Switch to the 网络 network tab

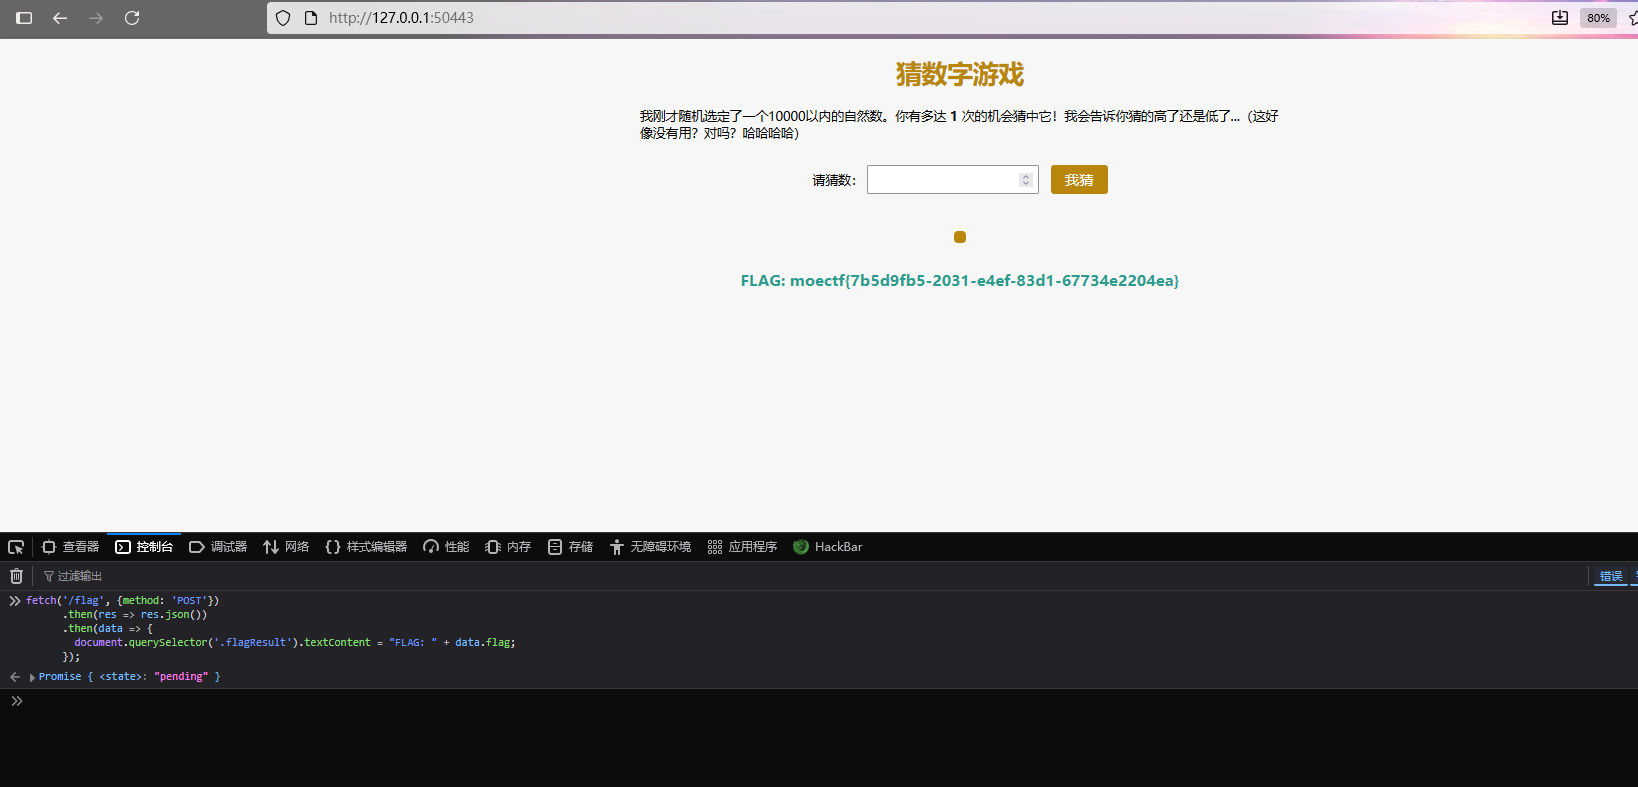coord(286,547)
